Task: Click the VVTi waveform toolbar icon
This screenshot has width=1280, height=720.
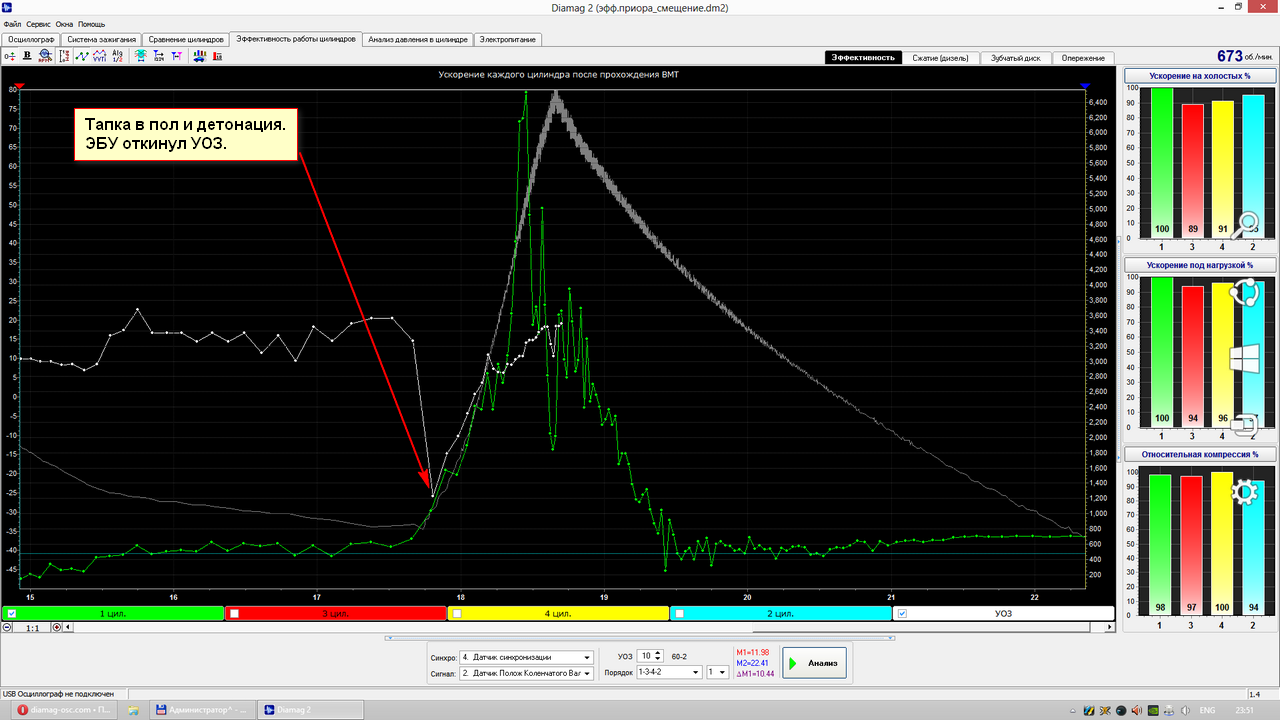Action: (x=99, y=56)
